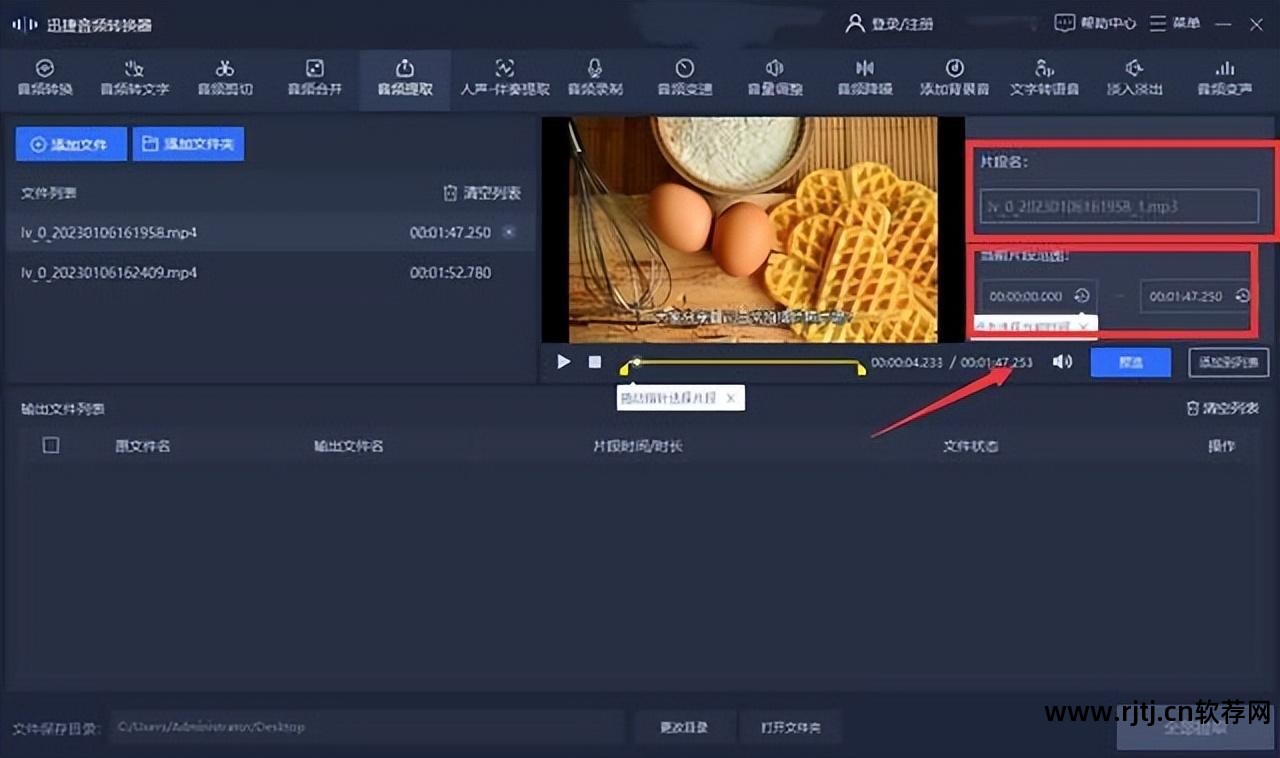Reset end time with its clock icon
Viewport: 1280px width, 758px height.
[x=1242, y=296]
